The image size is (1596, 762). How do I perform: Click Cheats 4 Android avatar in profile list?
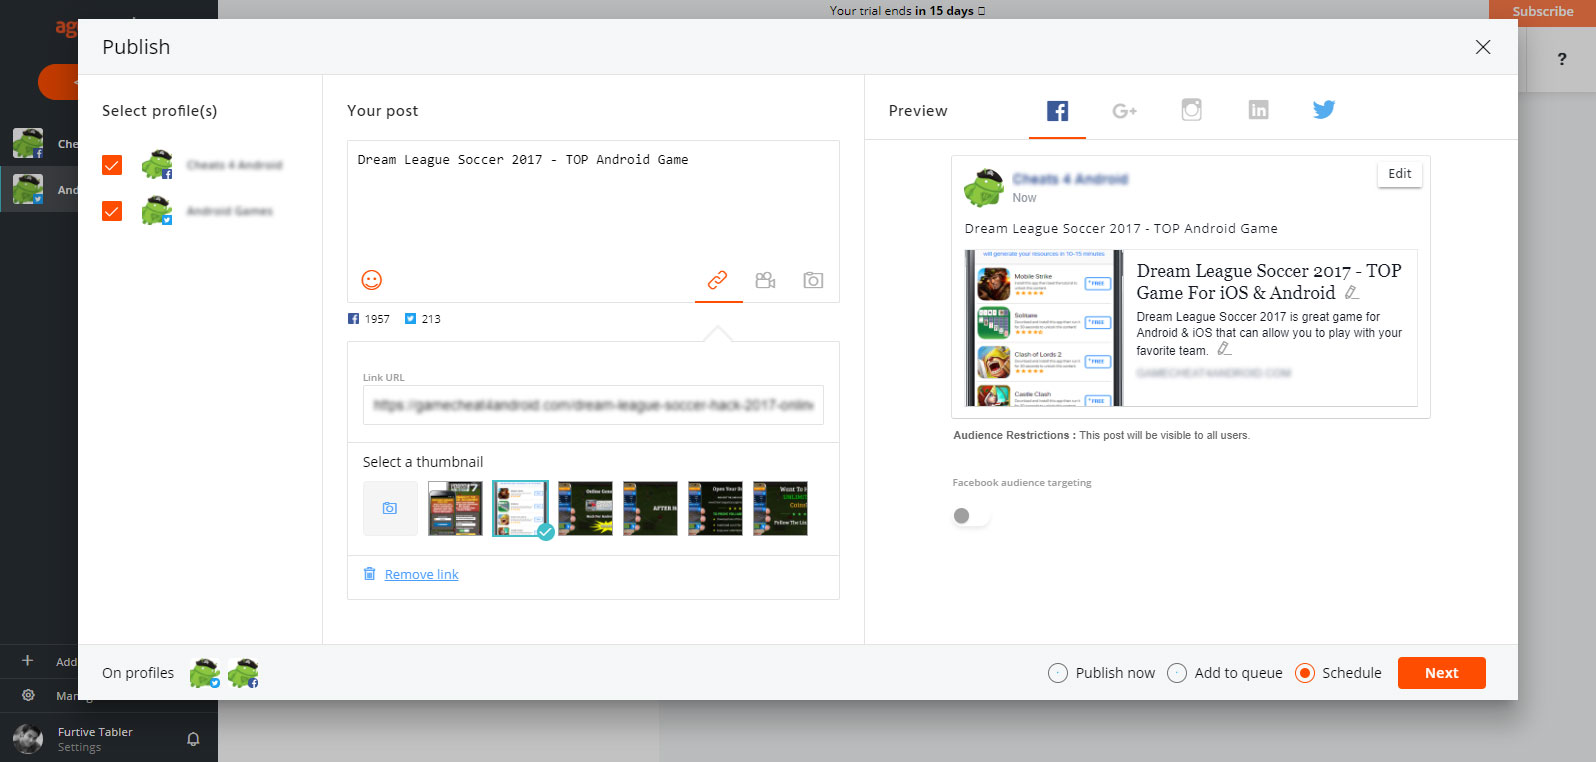pyautogui.click(x=156, y=164)
